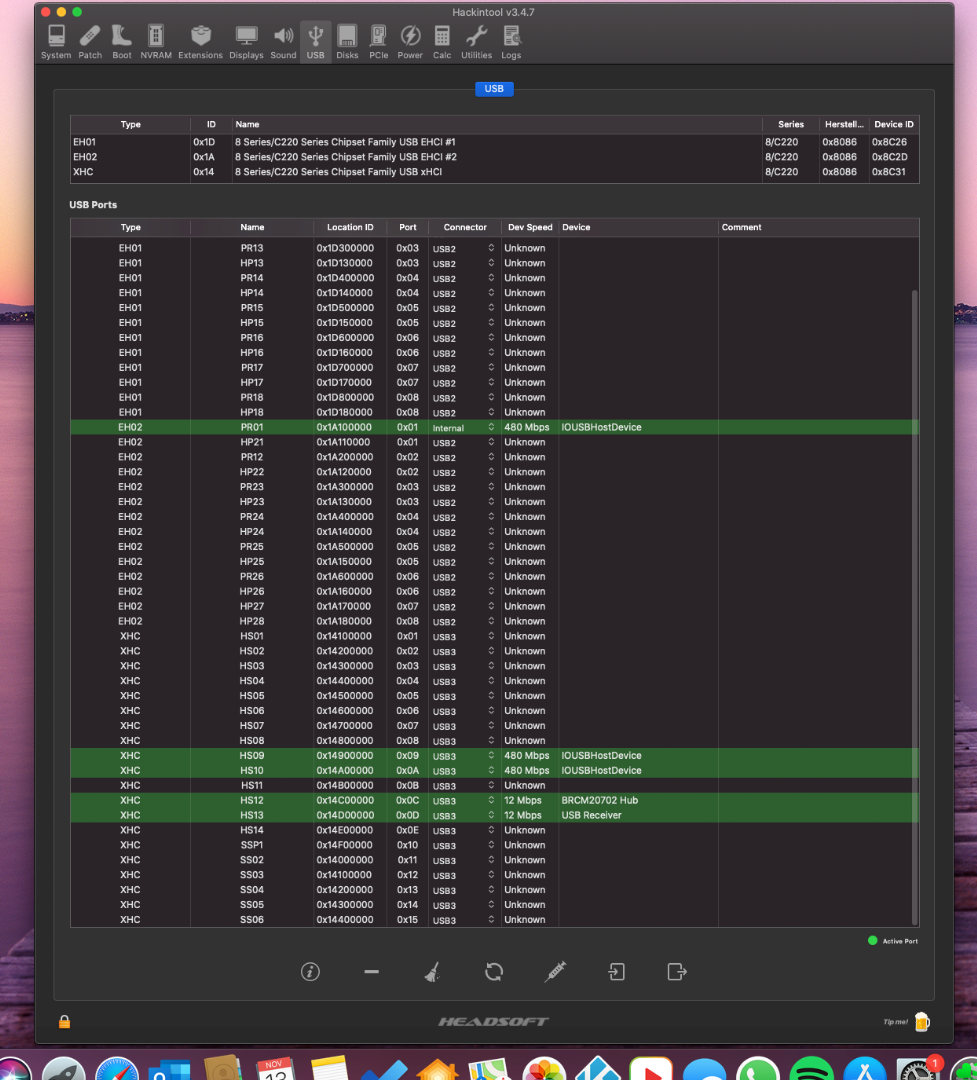
Task: Open the Patch section in toolbar
Action: (90, 42)
